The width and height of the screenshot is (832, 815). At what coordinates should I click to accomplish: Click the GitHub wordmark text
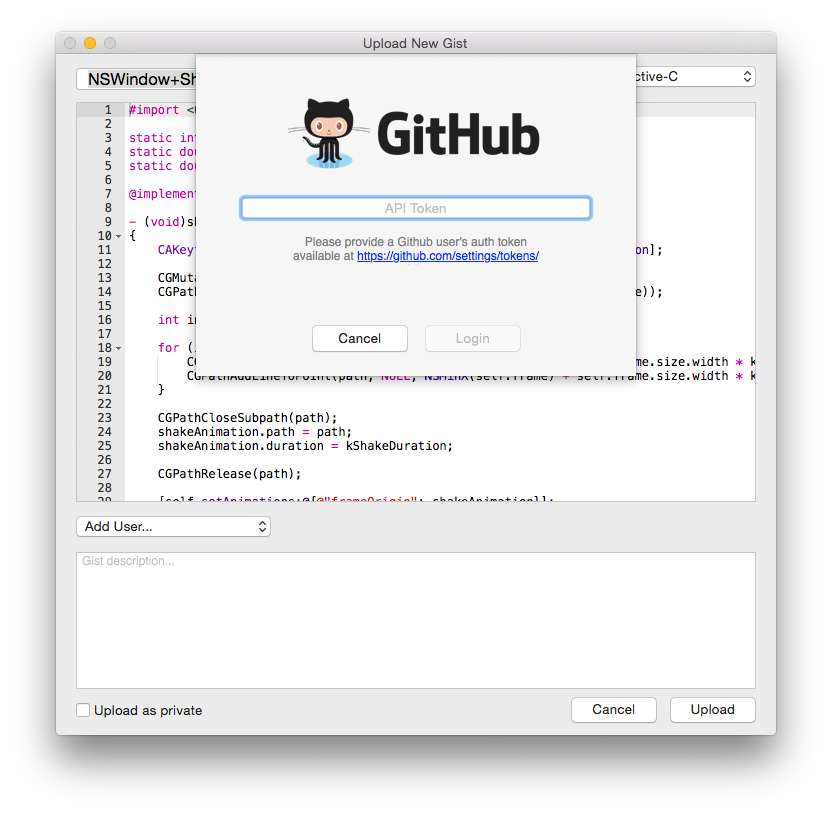458,134
